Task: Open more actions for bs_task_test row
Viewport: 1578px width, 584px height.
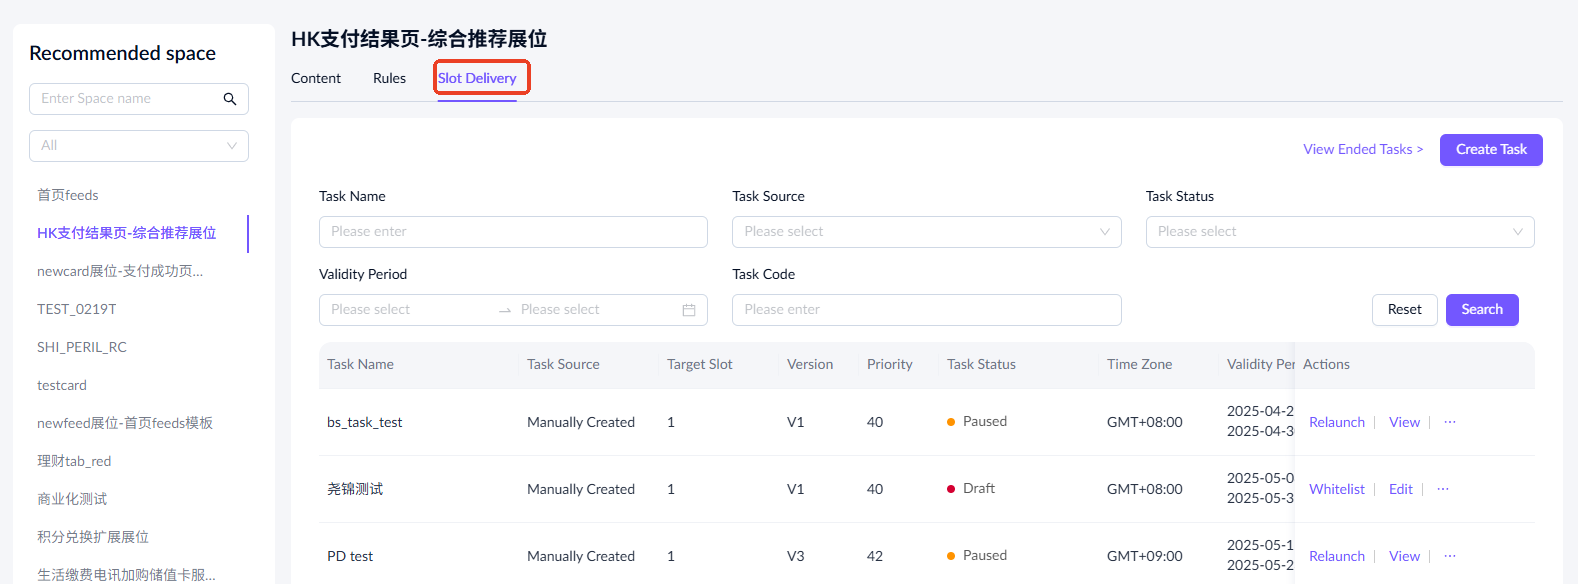Action: (x=1450, y=422)
